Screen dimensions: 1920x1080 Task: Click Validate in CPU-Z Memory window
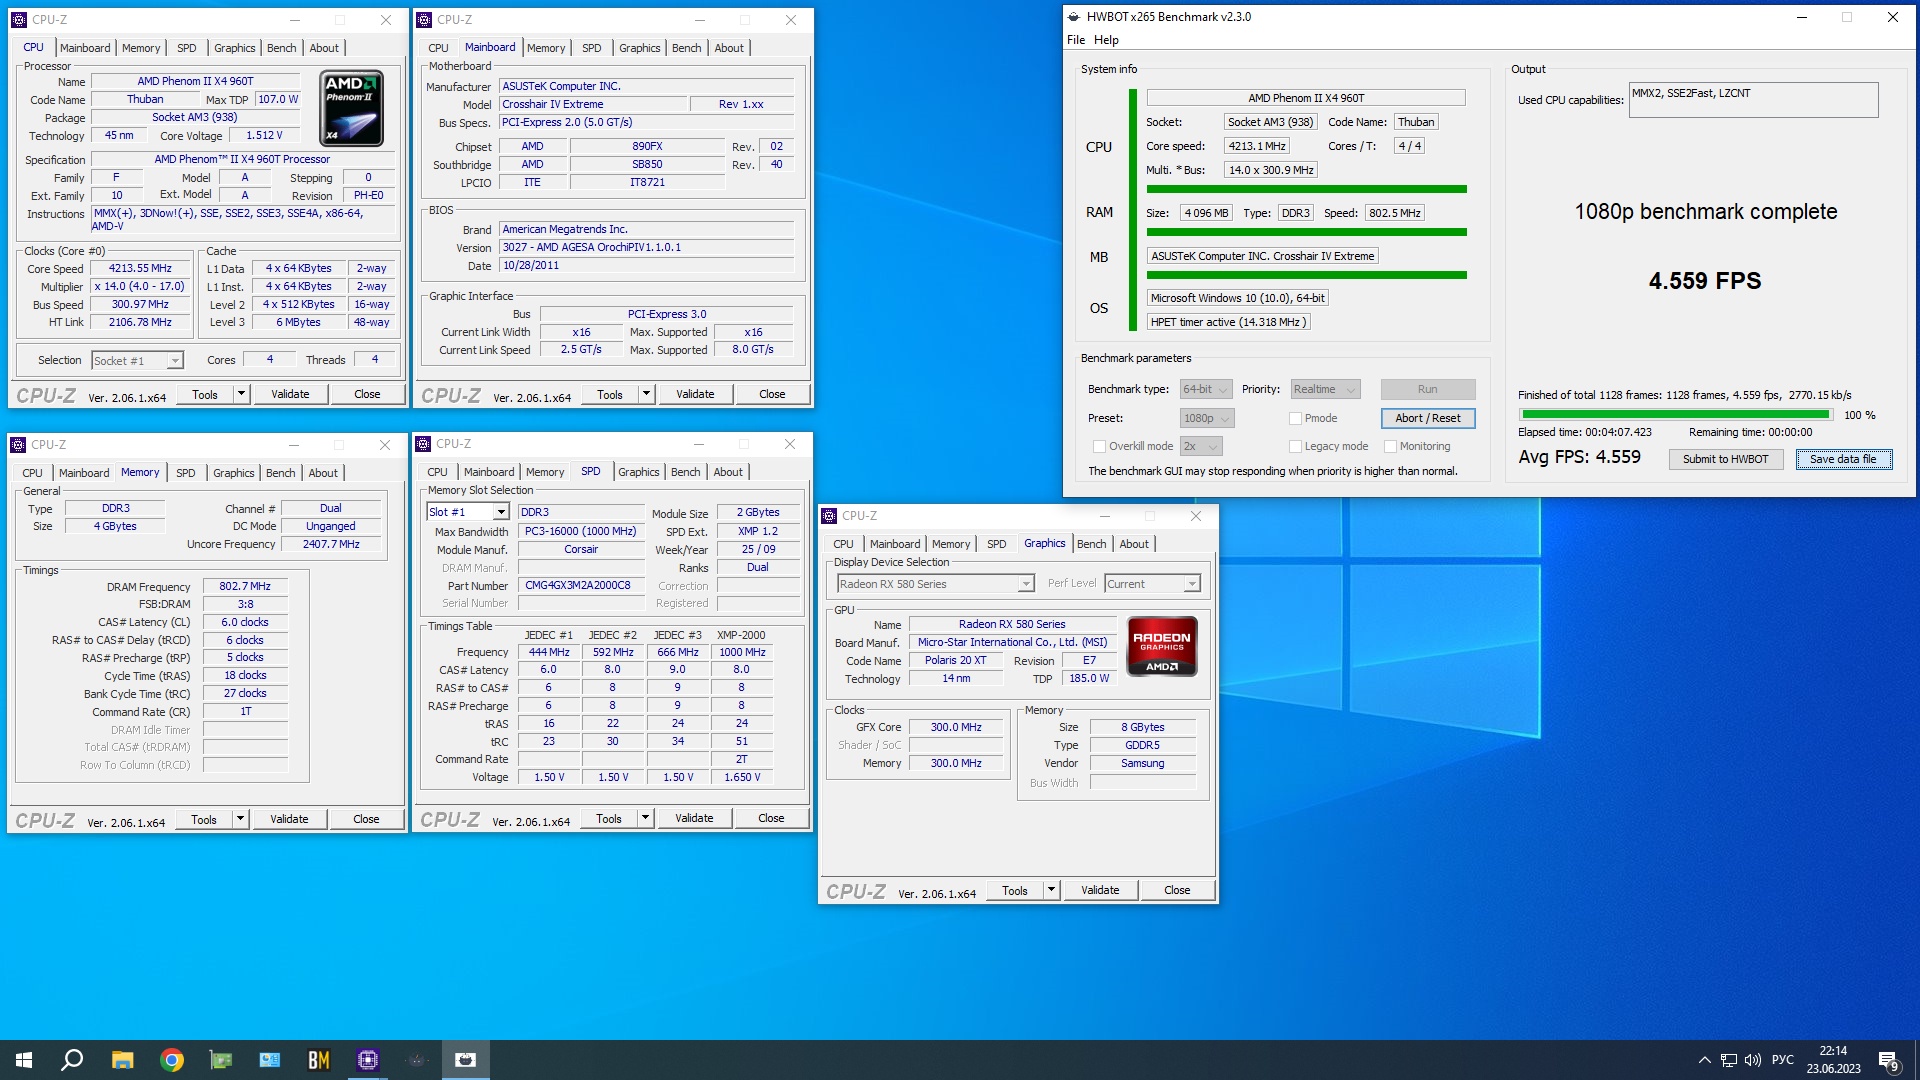(x=289, y=819)
